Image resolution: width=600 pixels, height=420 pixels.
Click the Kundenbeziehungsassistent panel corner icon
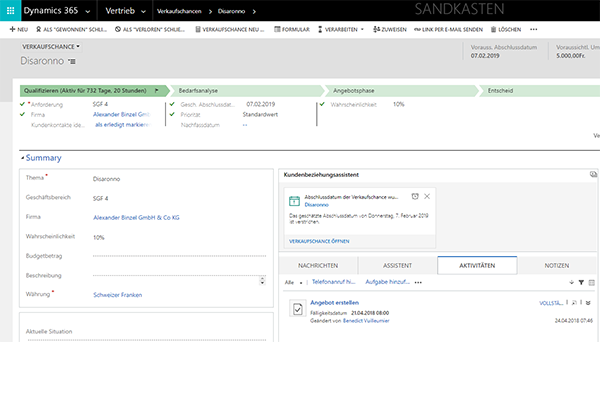point(593,174)
